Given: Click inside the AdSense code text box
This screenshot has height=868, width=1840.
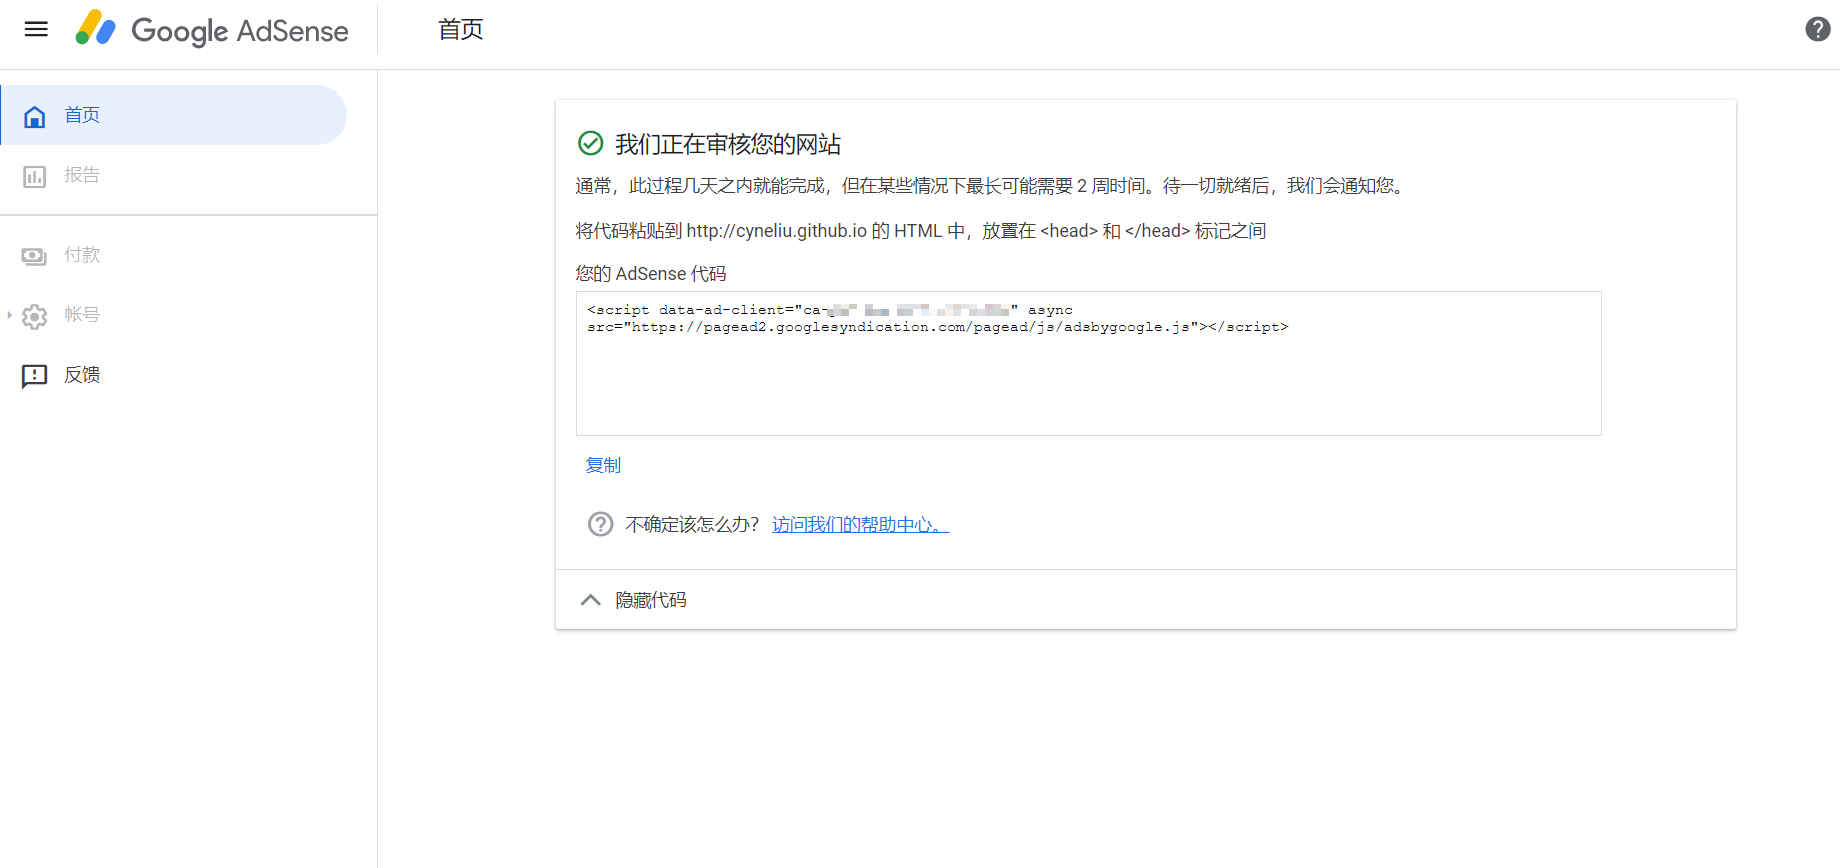Looking at the screenshot, I should (1088, 363).
